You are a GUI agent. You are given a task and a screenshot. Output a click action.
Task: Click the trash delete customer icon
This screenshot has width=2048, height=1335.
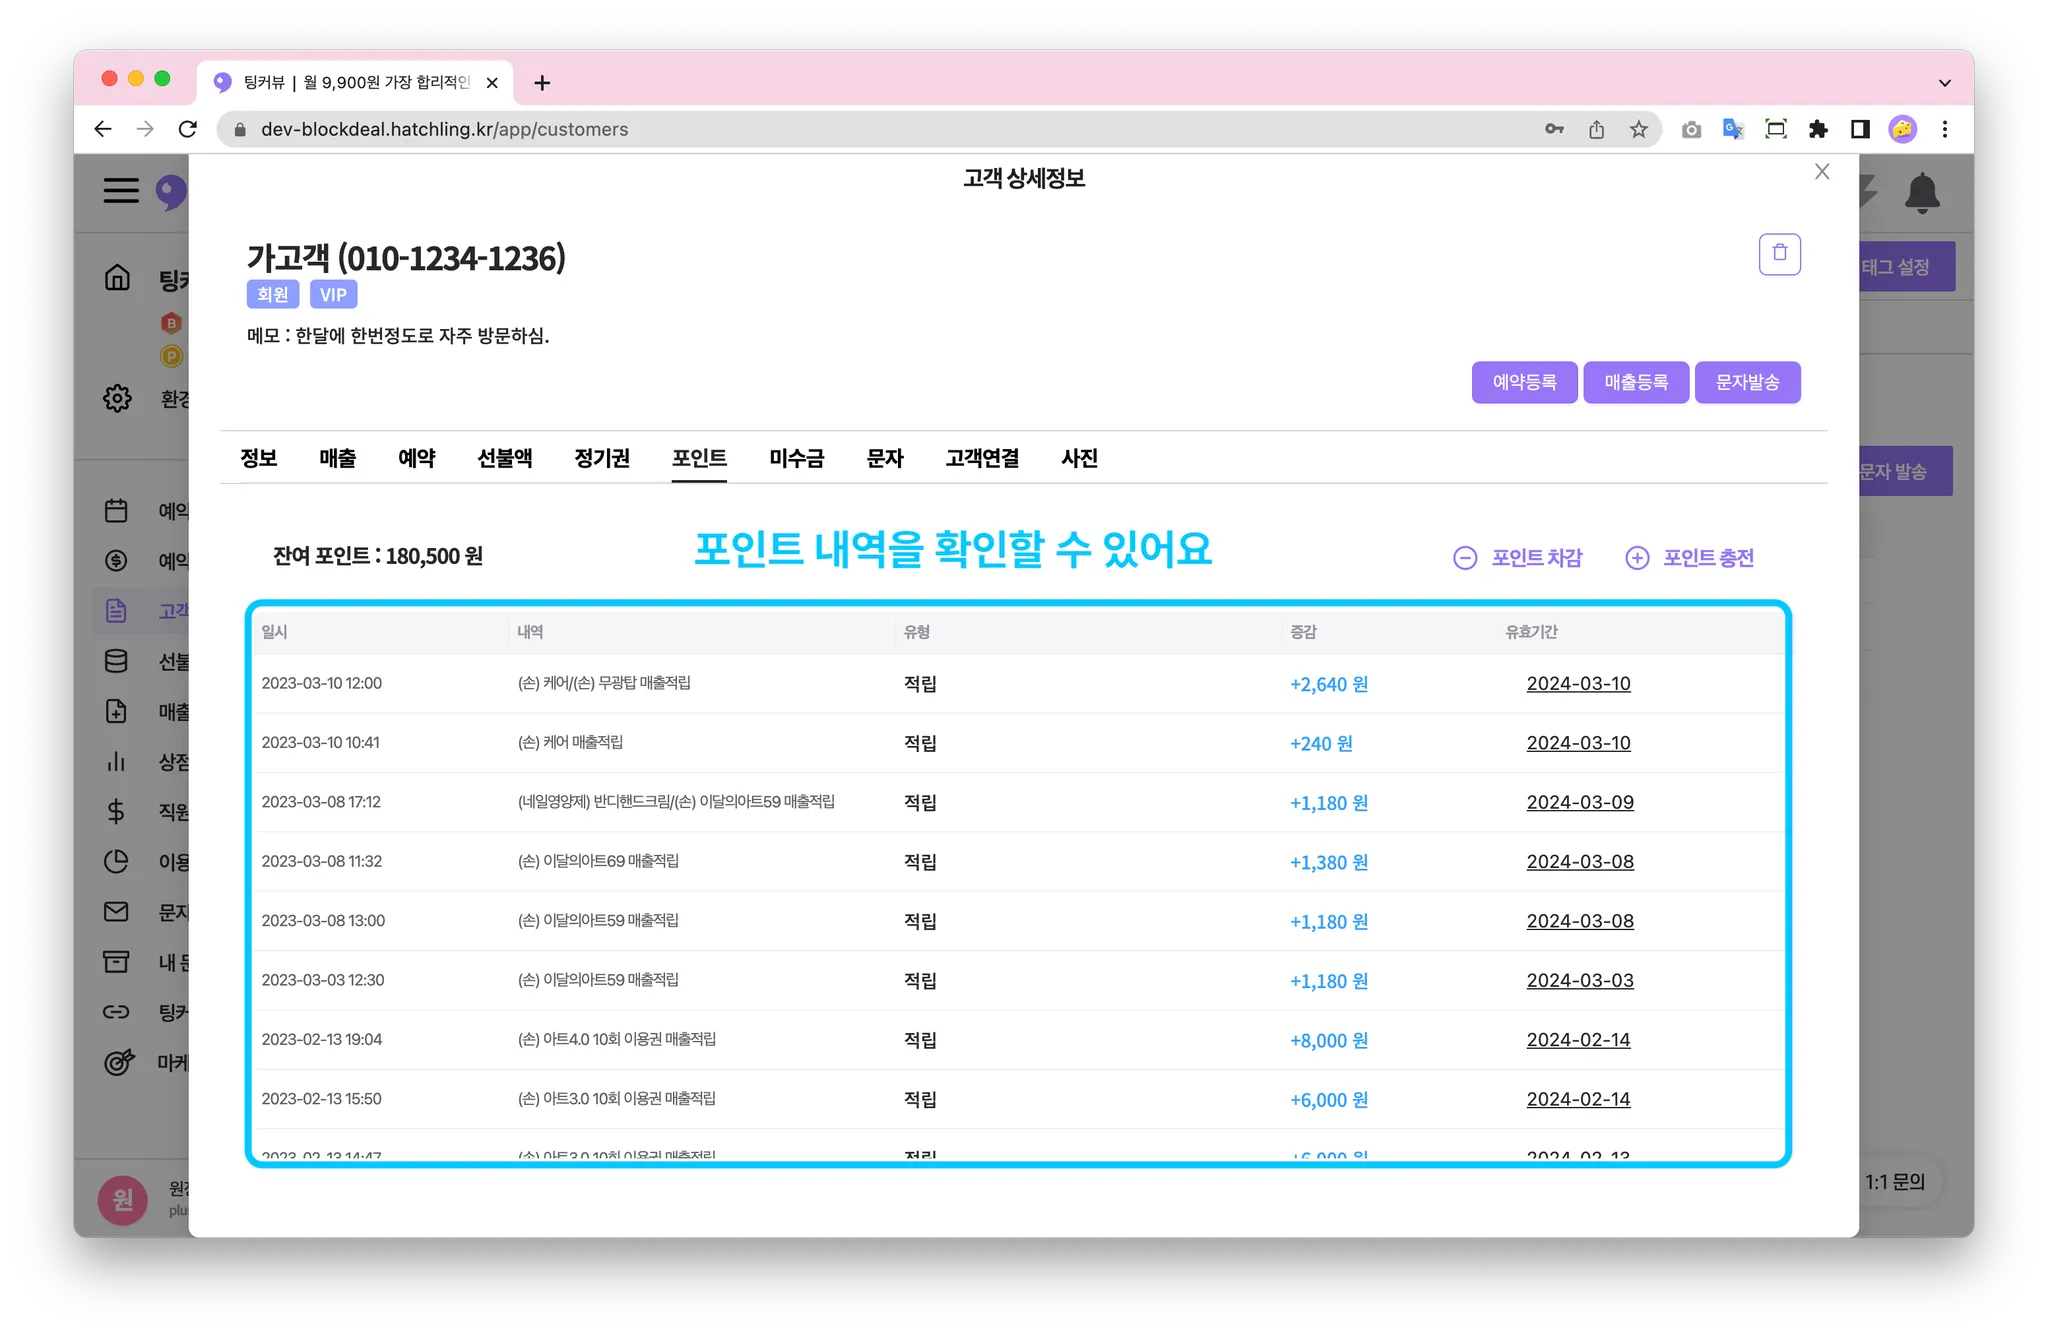click(1779, 254)
